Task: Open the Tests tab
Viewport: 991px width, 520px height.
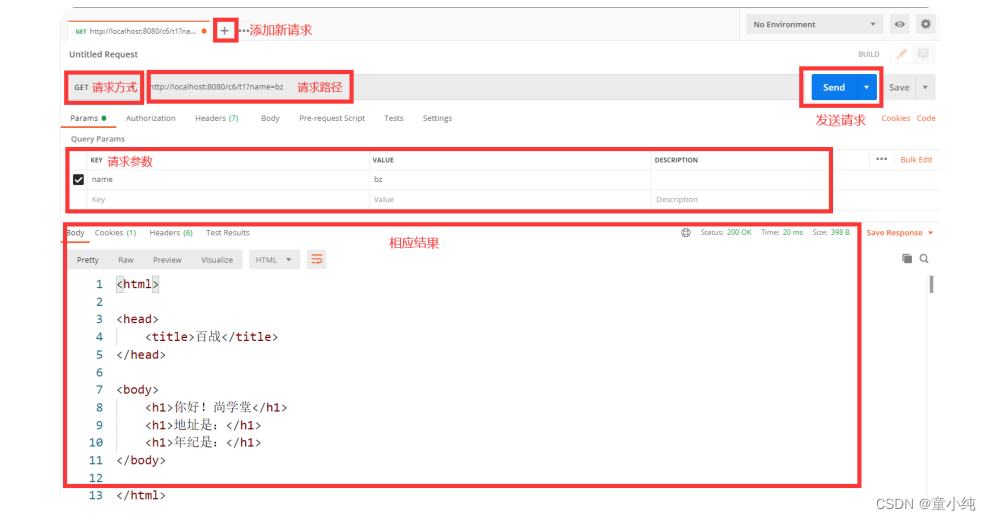Action: pyautogui.click(x=394, y=118)
